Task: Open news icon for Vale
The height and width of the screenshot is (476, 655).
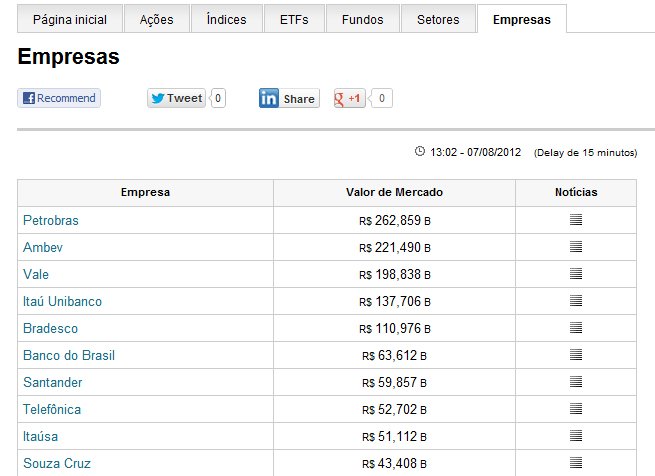Action: click(576, 273)
